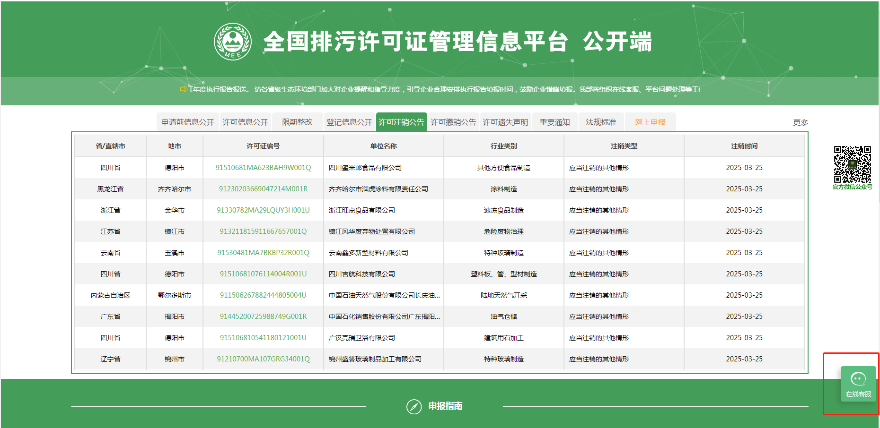Open the 法规标准 tab

point(601,122)
